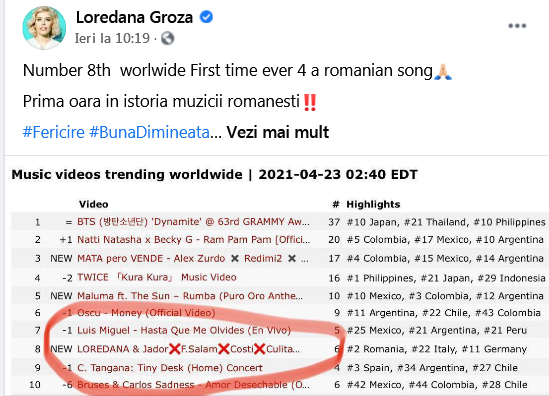The image size is (549, 396).
Task: Click the blue verified badge
Action: click(x=206, y=17)
